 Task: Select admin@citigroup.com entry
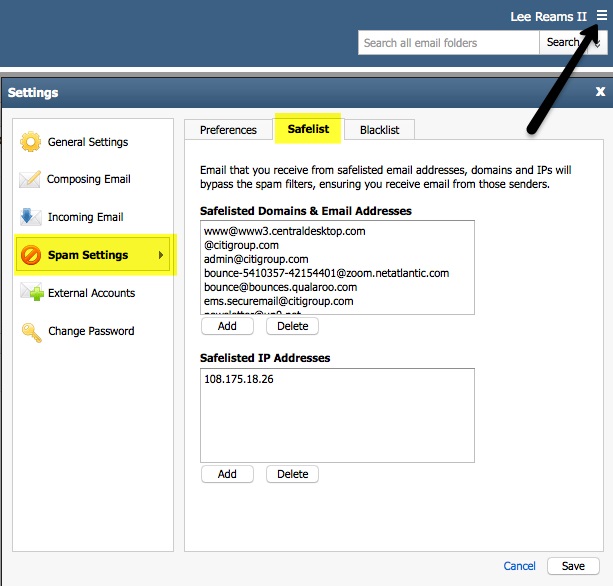pyautogui.click(x=256, y=259)
